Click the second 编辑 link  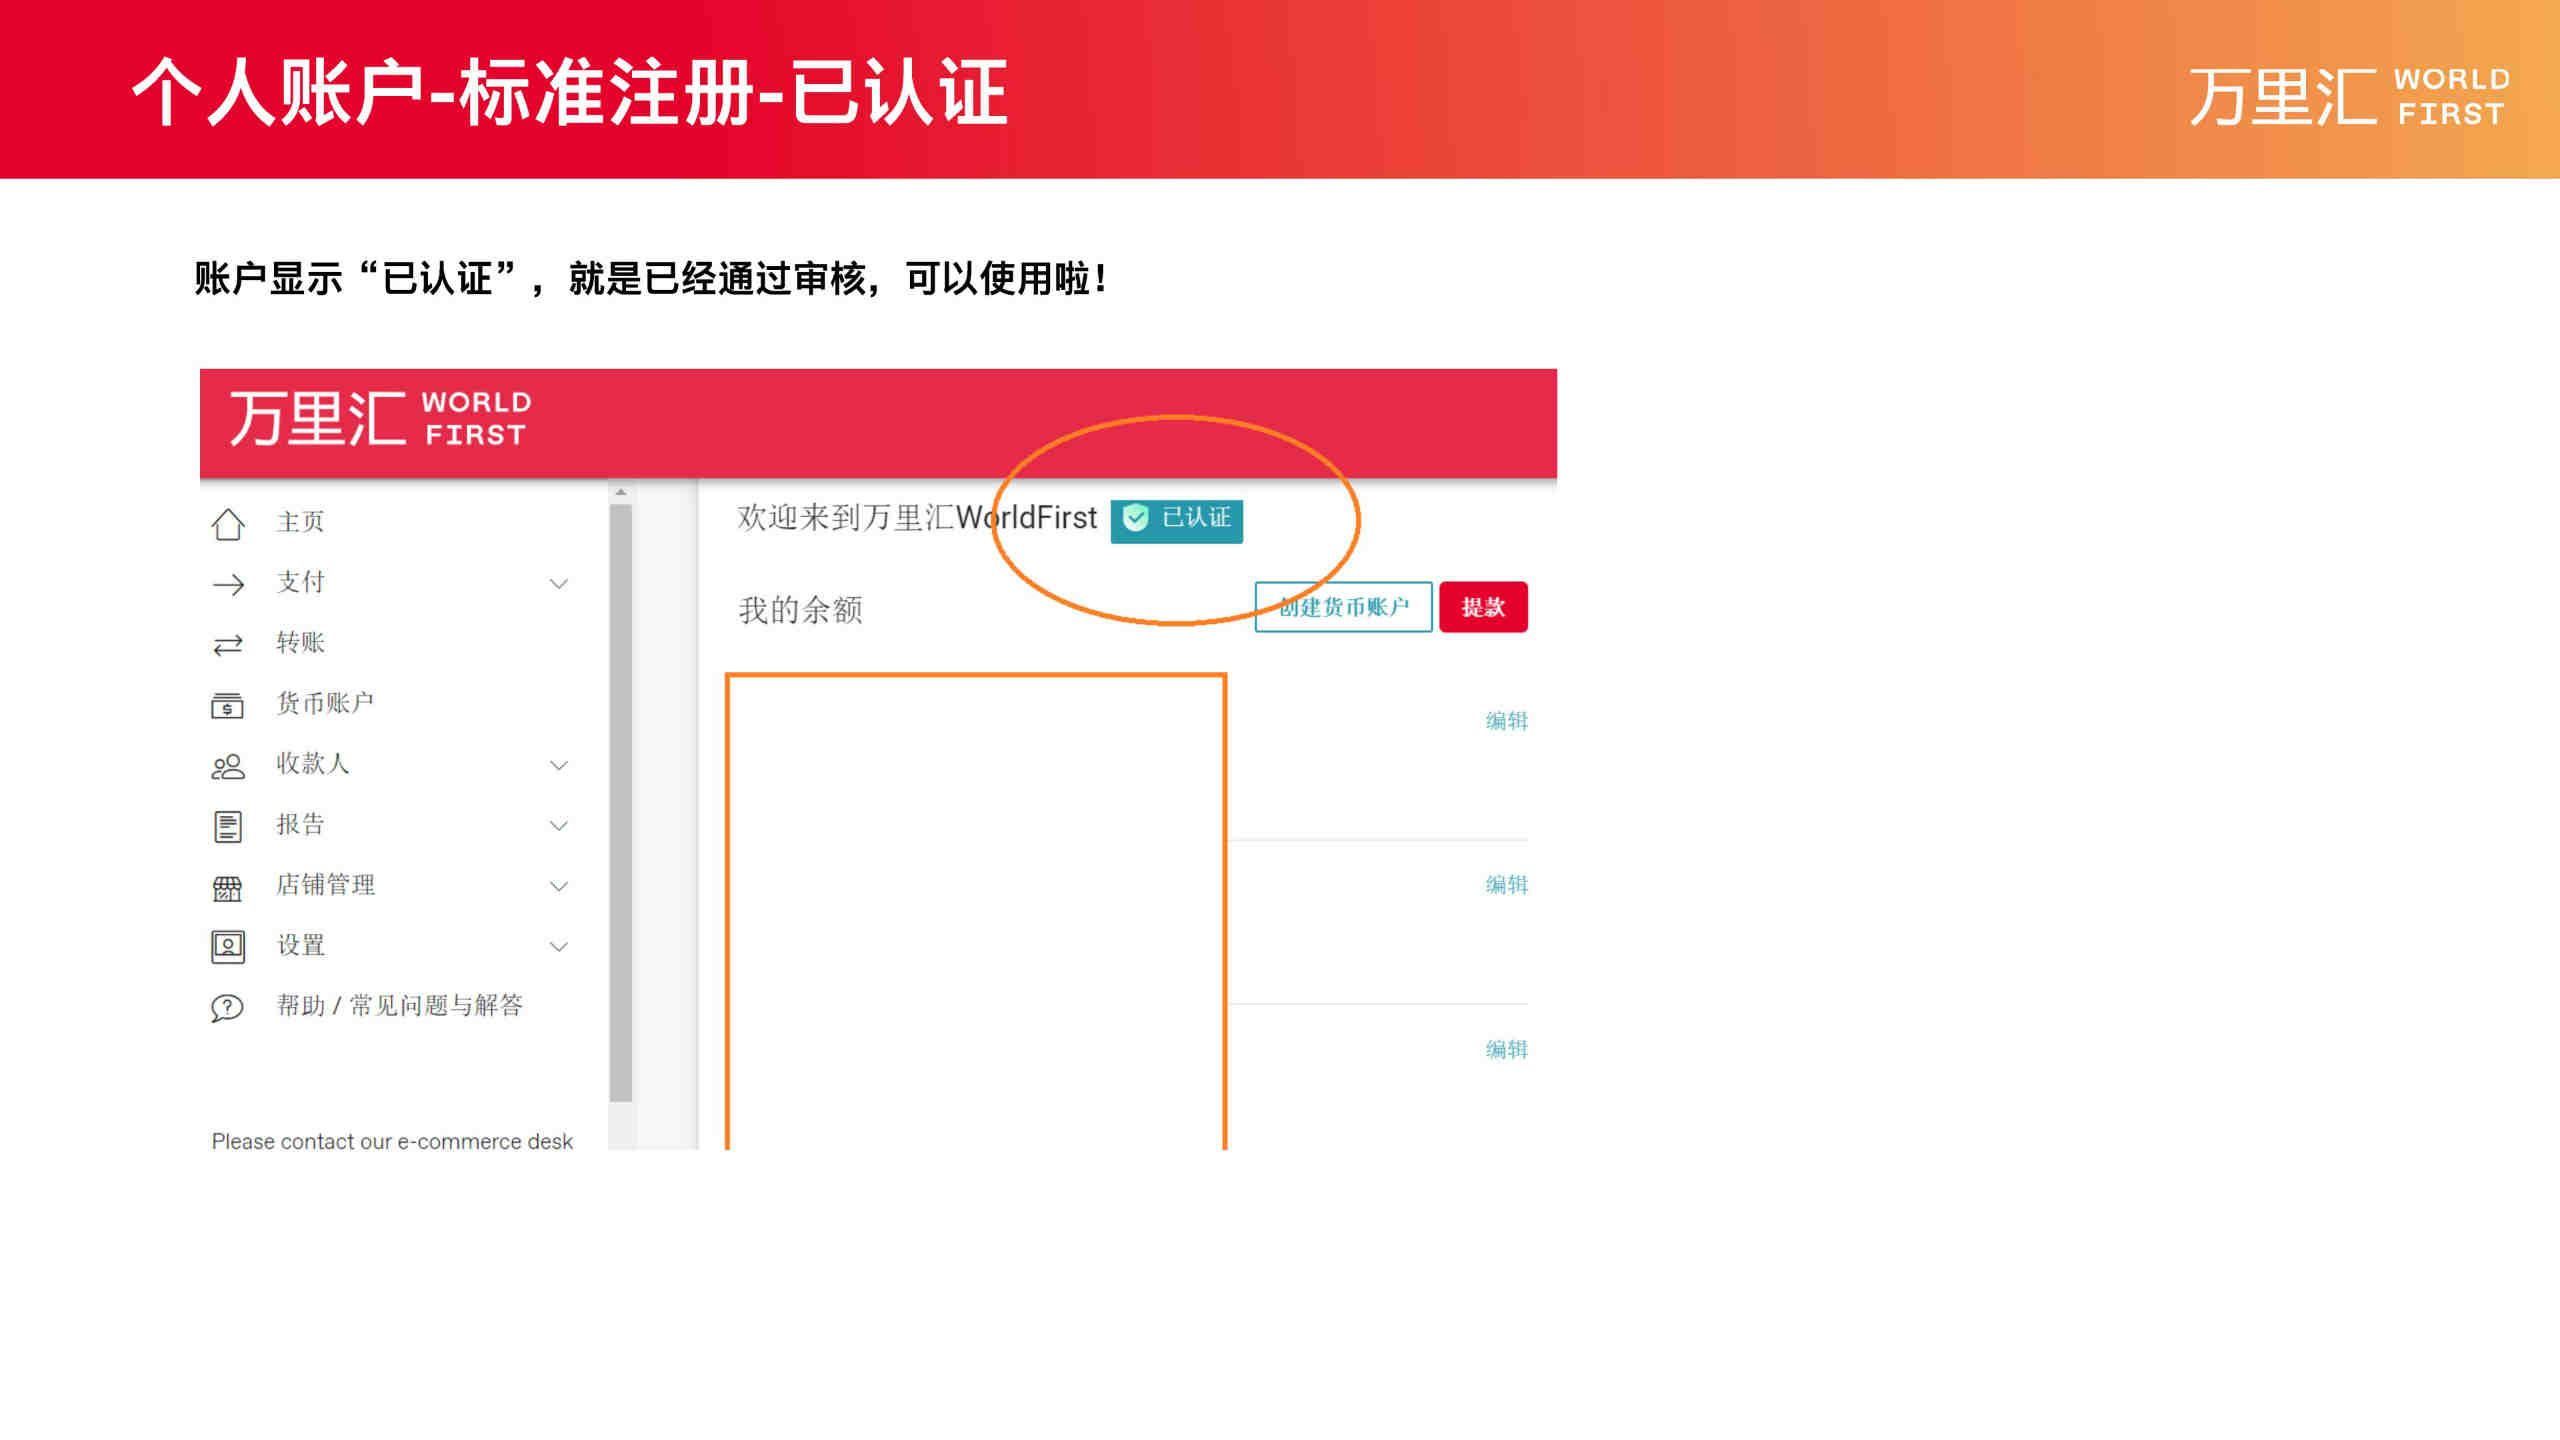[x=1506, y=885]
